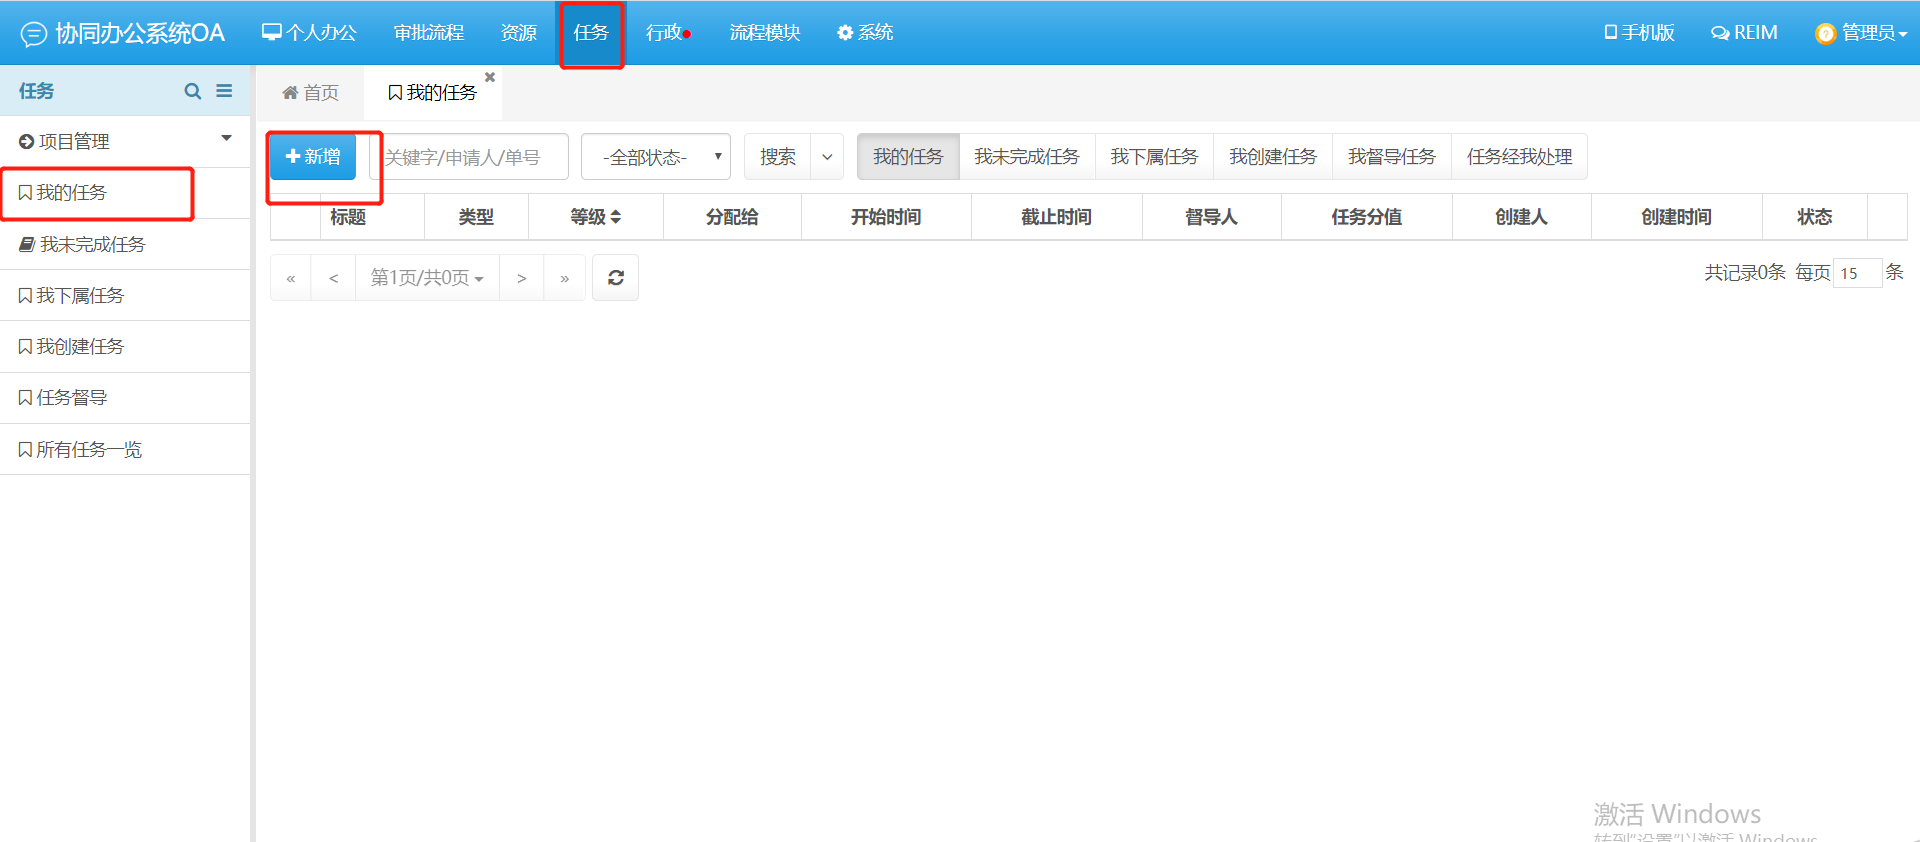Open 我未完成任务 in the sidebar
The image size is (1920, 842).
(125, 244)
